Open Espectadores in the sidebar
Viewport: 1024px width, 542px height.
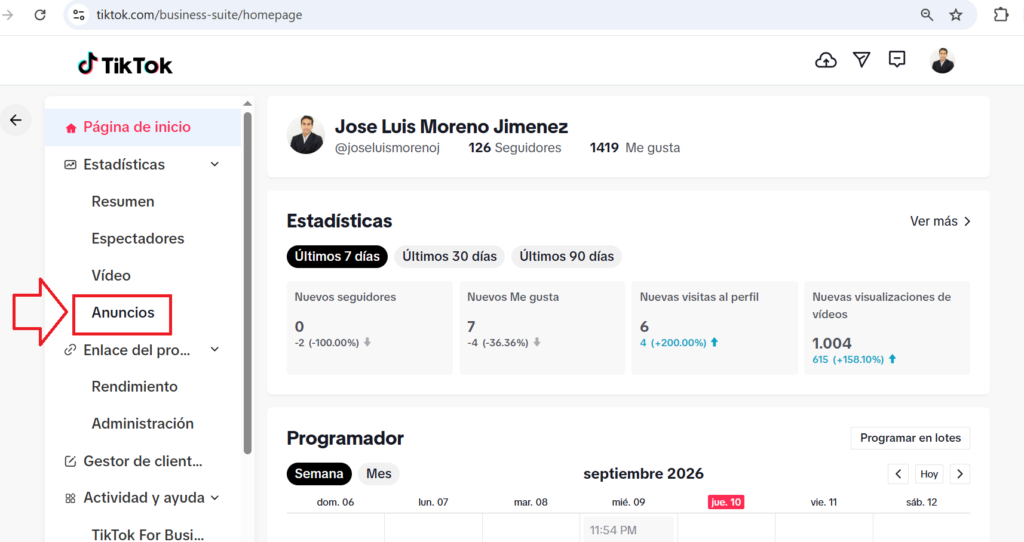138,238
